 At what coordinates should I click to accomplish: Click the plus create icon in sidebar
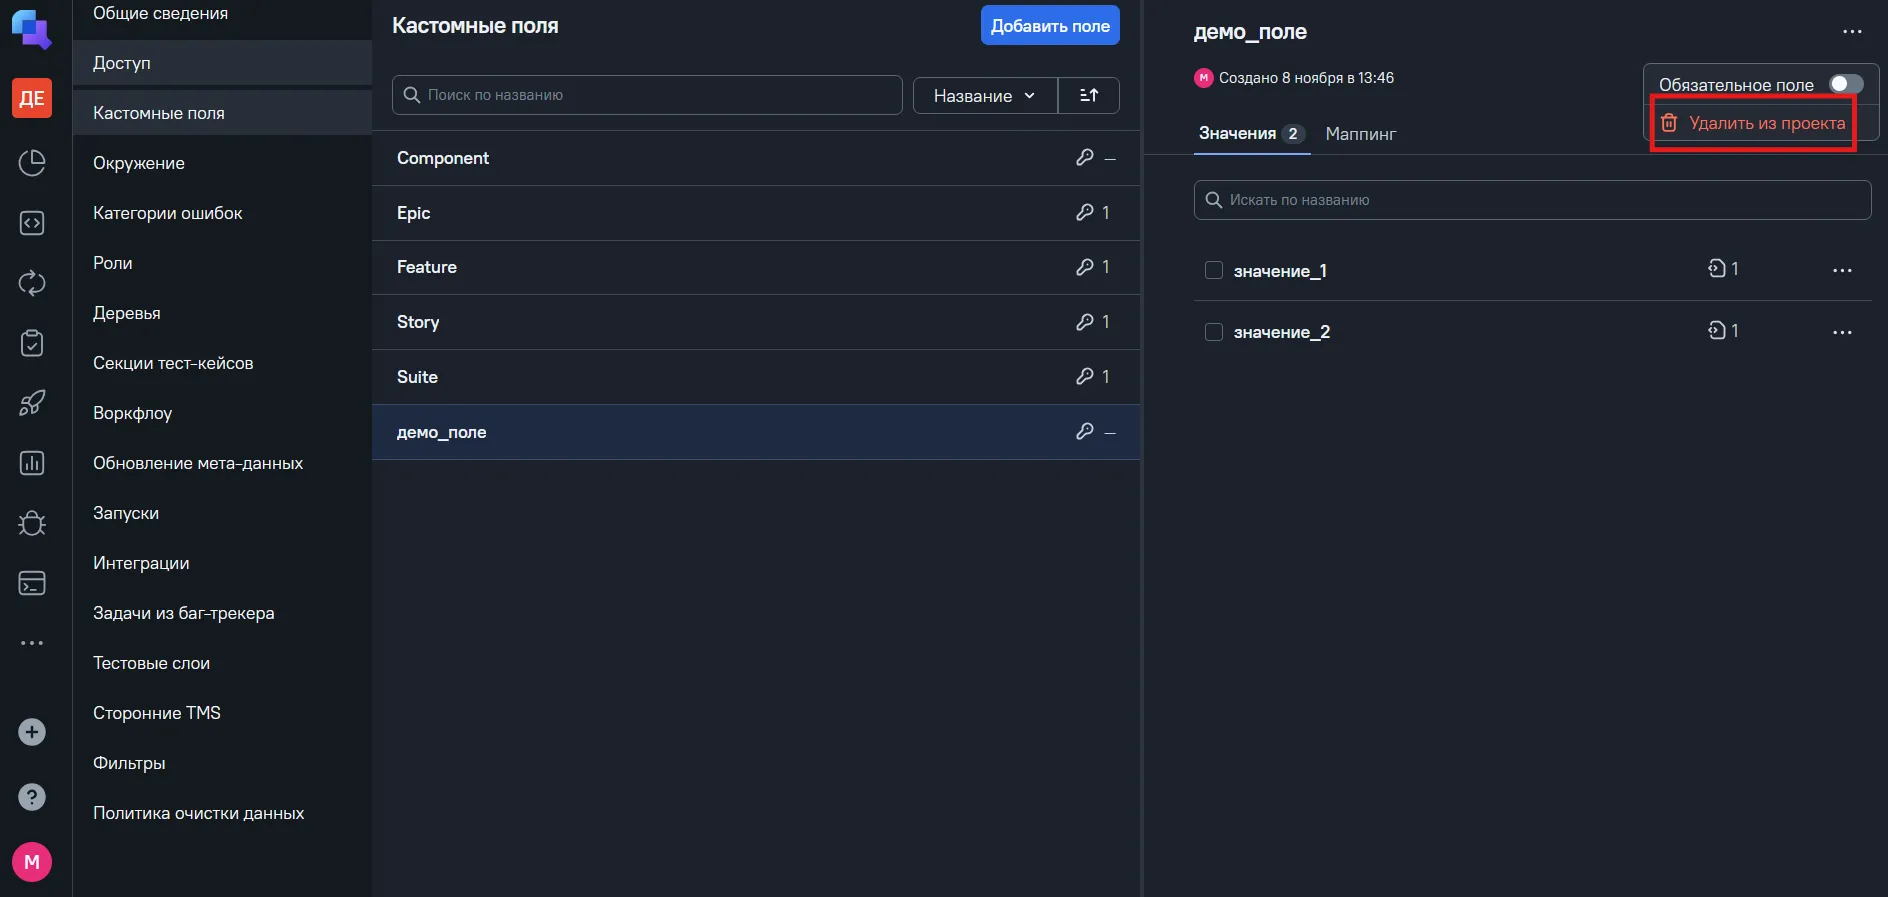(x=32, y=732)
